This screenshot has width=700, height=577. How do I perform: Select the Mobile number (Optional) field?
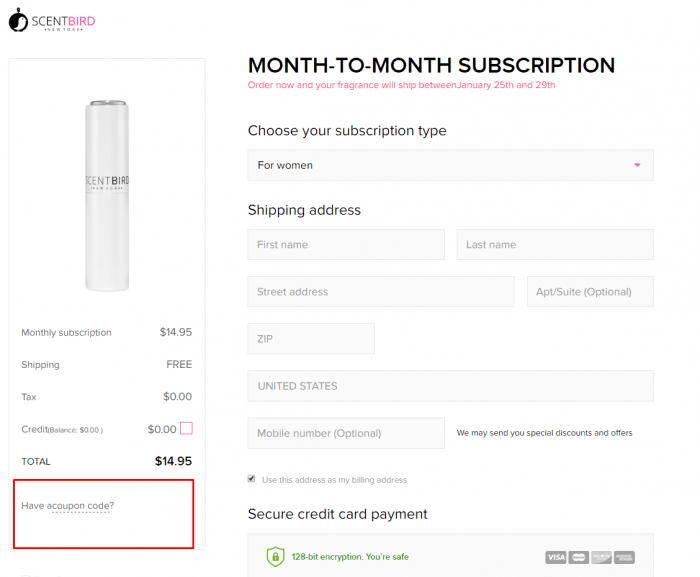(x=346, y=433)
